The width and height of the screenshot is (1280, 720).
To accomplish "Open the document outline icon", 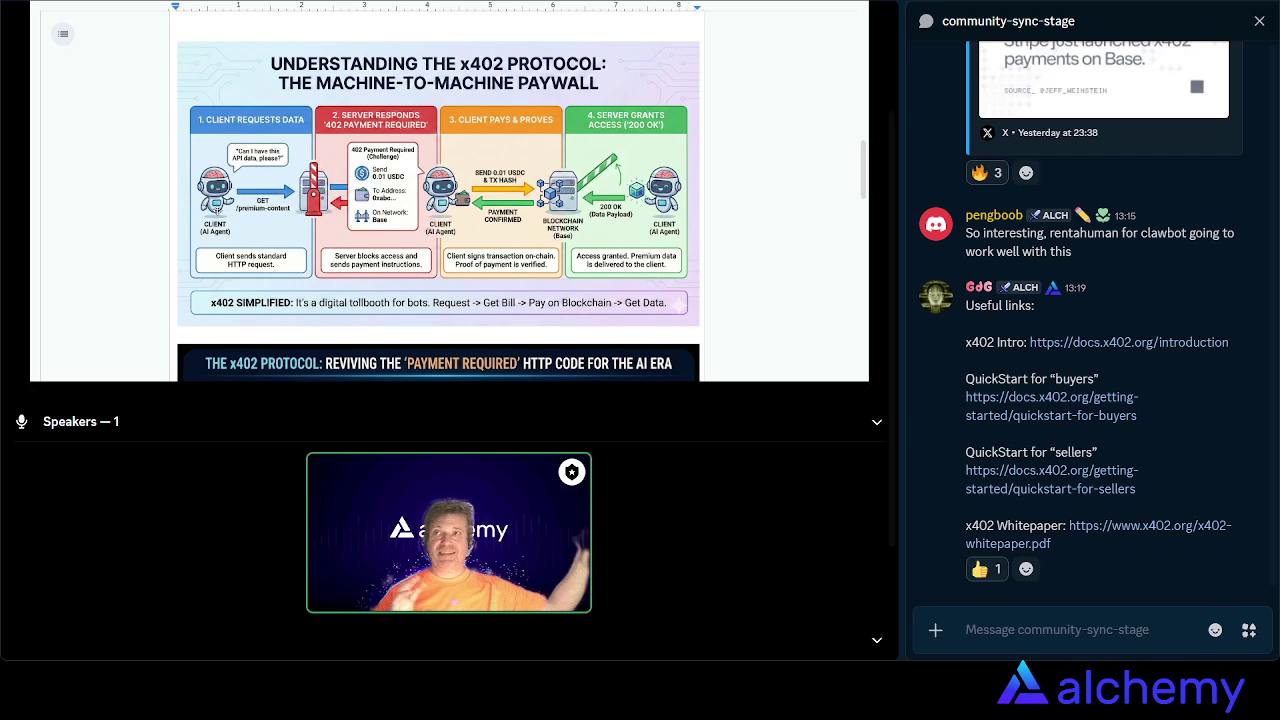I will (x=63, y=35).
